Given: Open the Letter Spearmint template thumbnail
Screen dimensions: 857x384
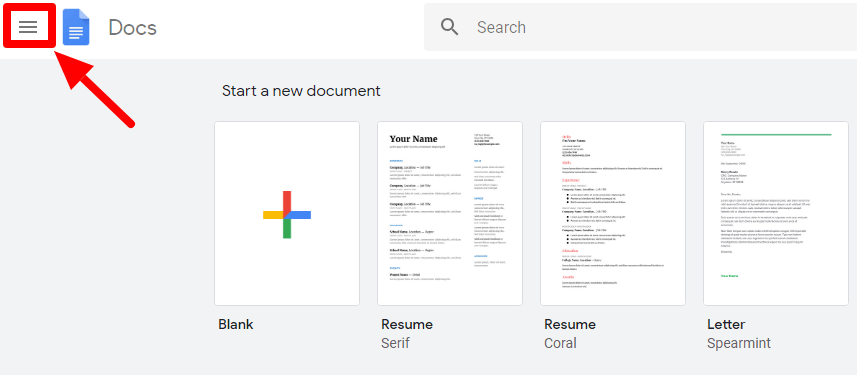Looking at the screenshot, I should 776,214.
